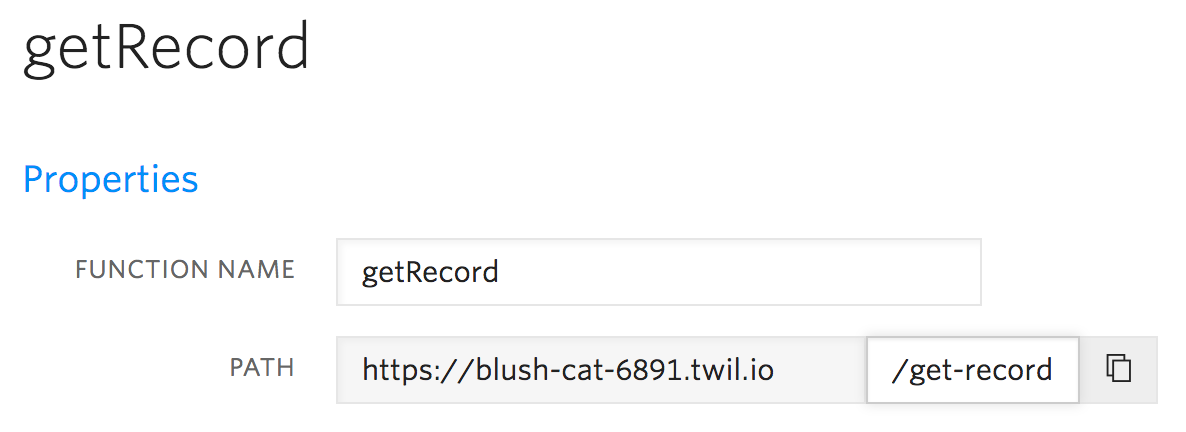Focus the Function Name input field

point(659,272)
